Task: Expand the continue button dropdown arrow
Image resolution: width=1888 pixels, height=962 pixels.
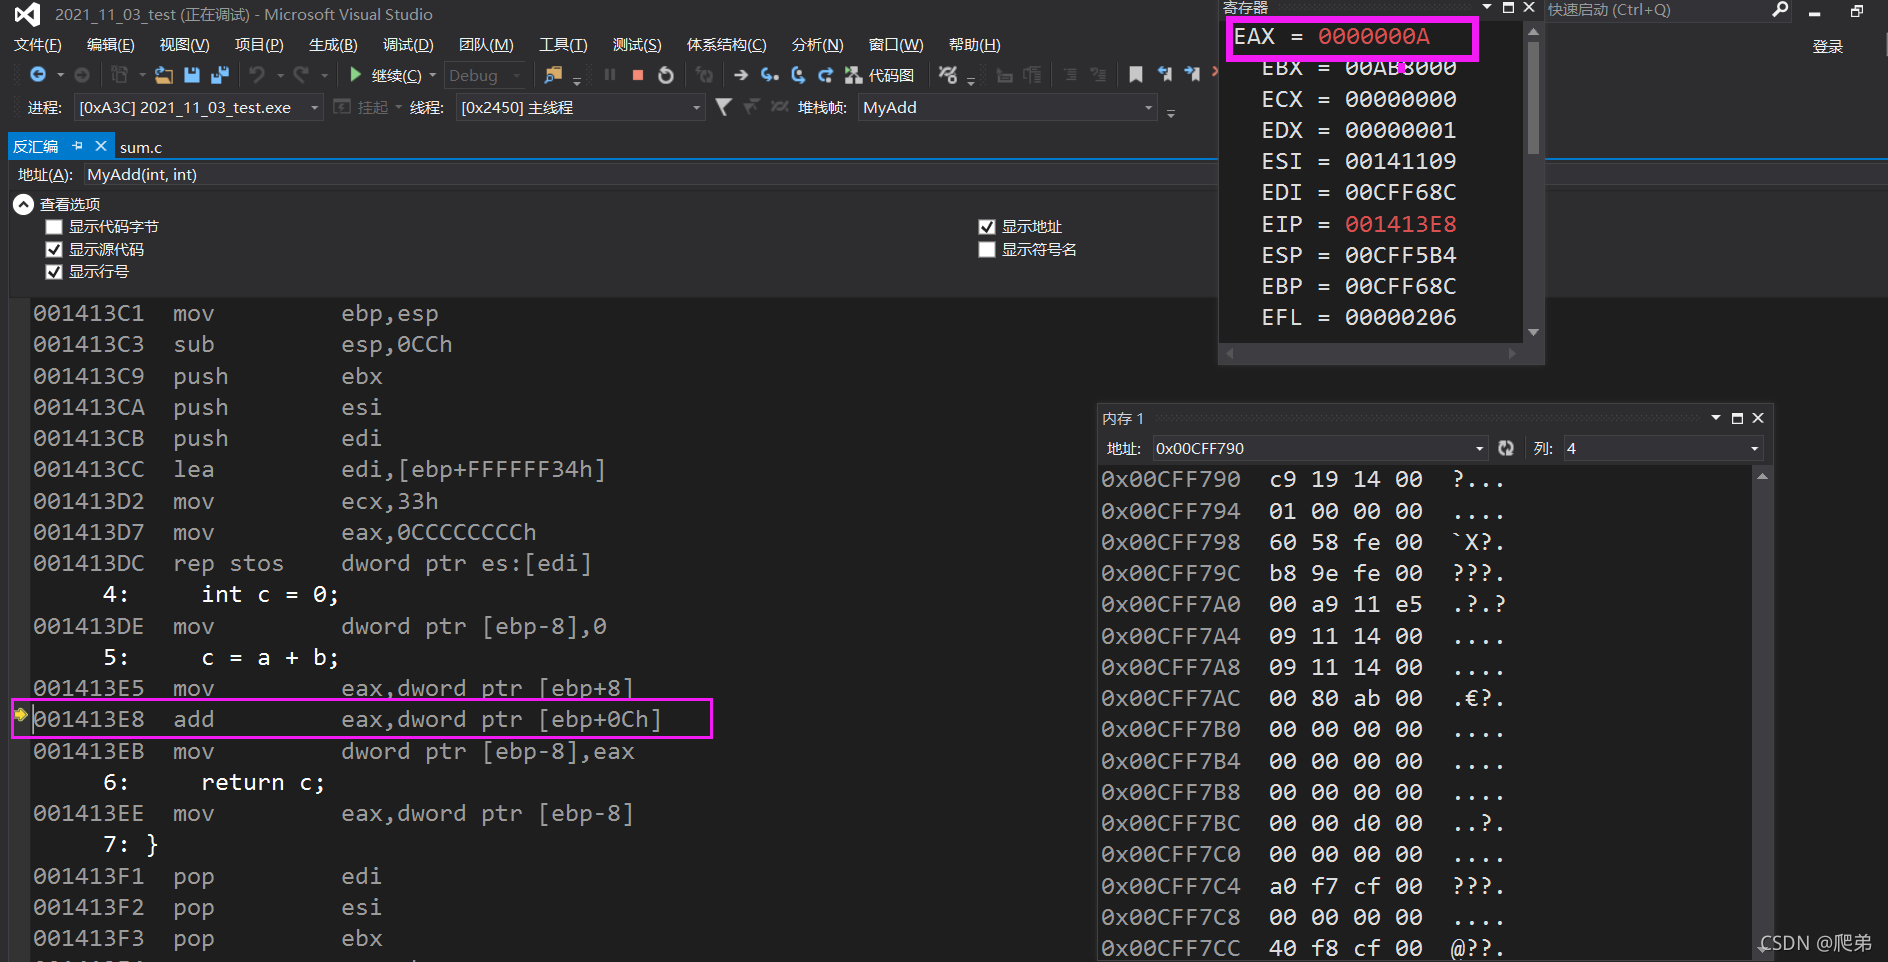Action: (x=433, y=75)
